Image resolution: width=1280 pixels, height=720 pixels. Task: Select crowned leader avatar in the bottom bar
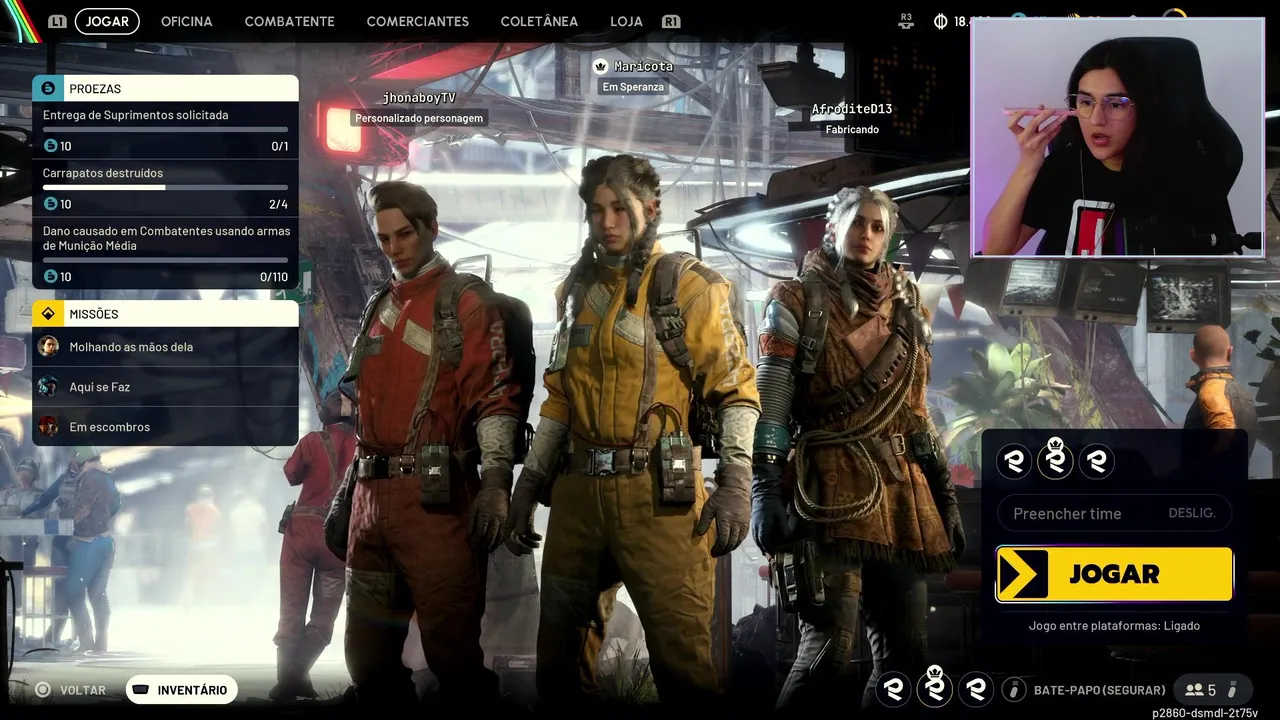coord(935,689)
